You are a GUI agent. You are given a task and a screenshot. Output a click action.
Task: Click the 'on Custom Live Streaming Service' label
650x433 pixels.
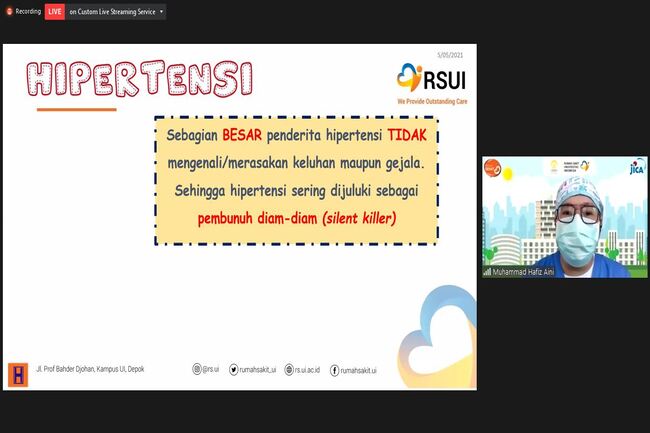point(112,12)
